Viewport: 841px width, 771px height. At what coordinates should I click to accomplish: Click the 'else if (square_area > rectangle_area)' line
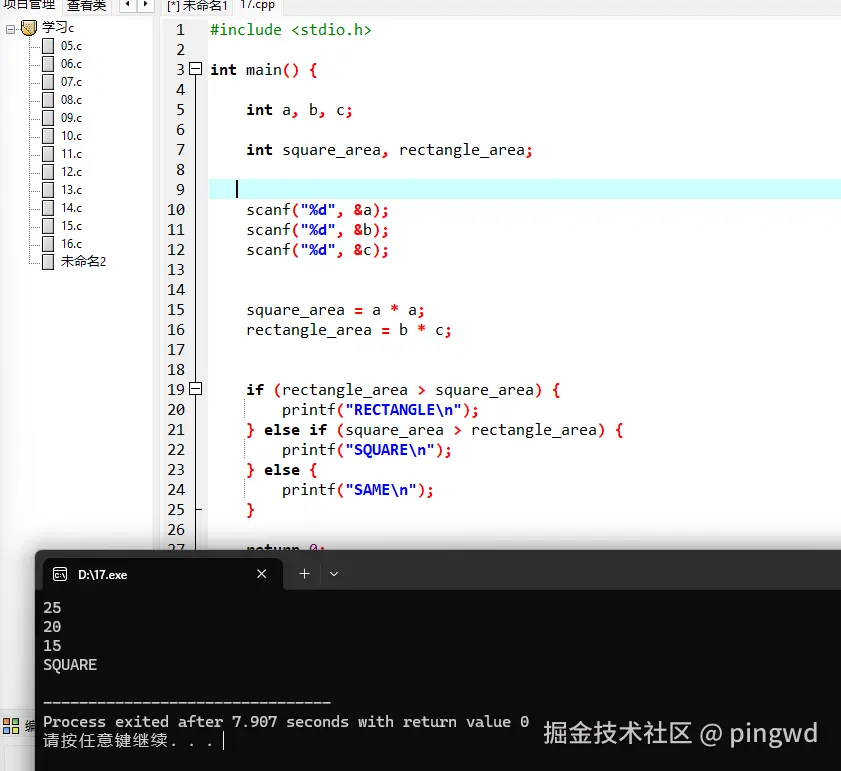coord(434,430)
